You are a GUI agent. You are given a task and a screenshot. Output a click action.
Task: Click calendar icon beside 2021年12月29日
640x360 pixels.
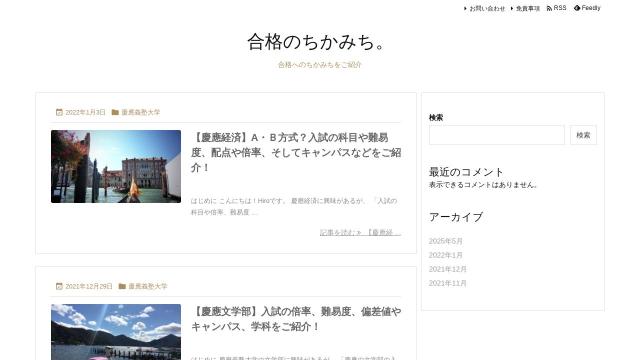pyautogui.click(x=59, y=286)
